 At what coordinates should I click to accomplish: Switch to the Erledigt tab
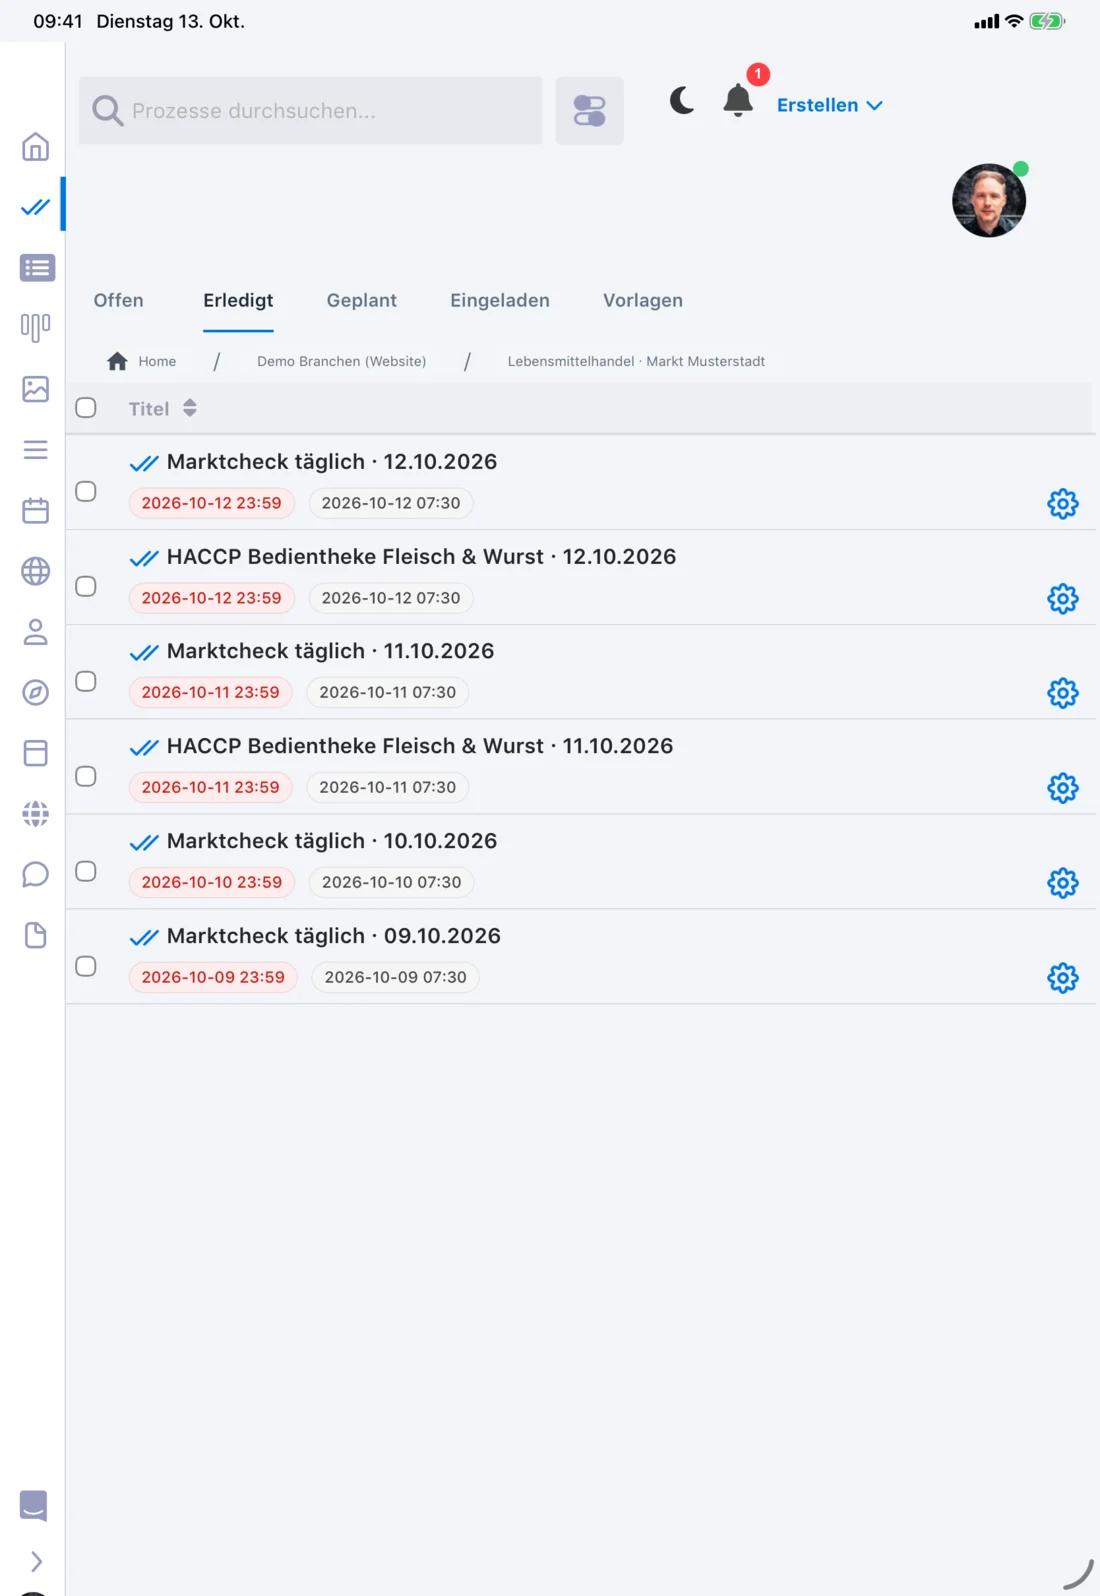coord(238,301)
